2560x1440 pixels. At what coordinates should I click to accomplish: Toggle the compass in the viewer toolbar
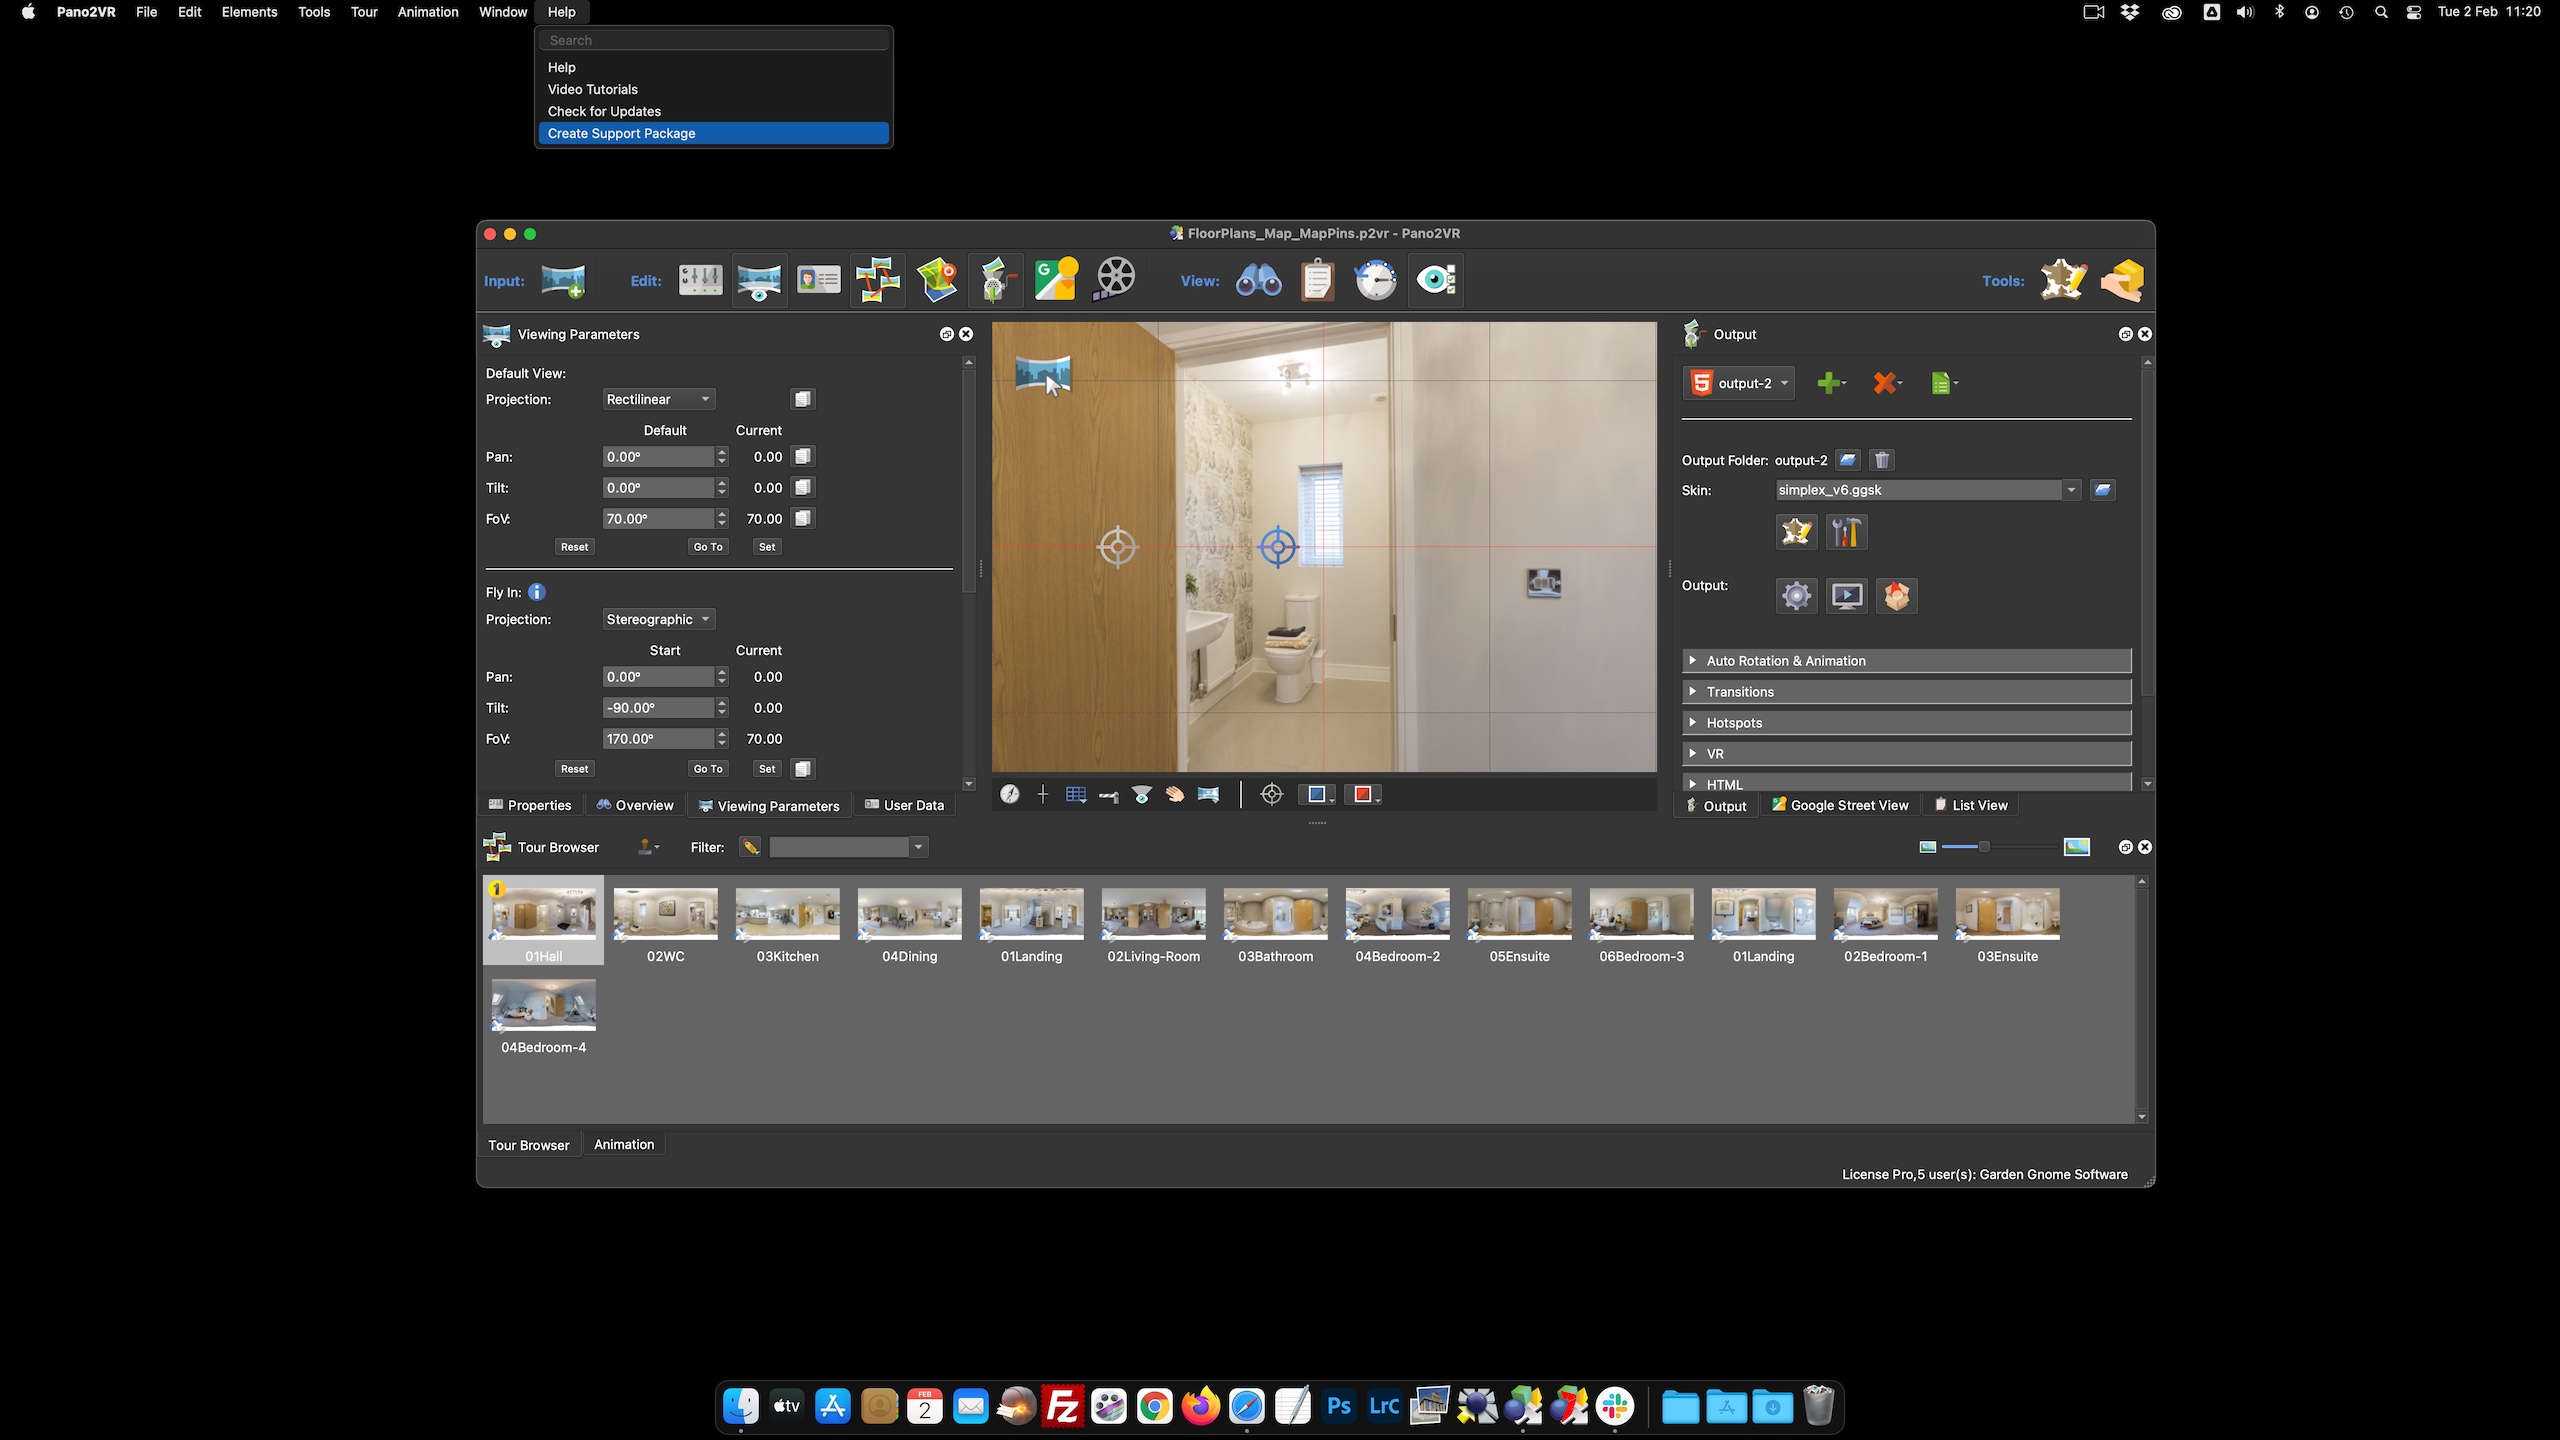tap(1010, 794)
